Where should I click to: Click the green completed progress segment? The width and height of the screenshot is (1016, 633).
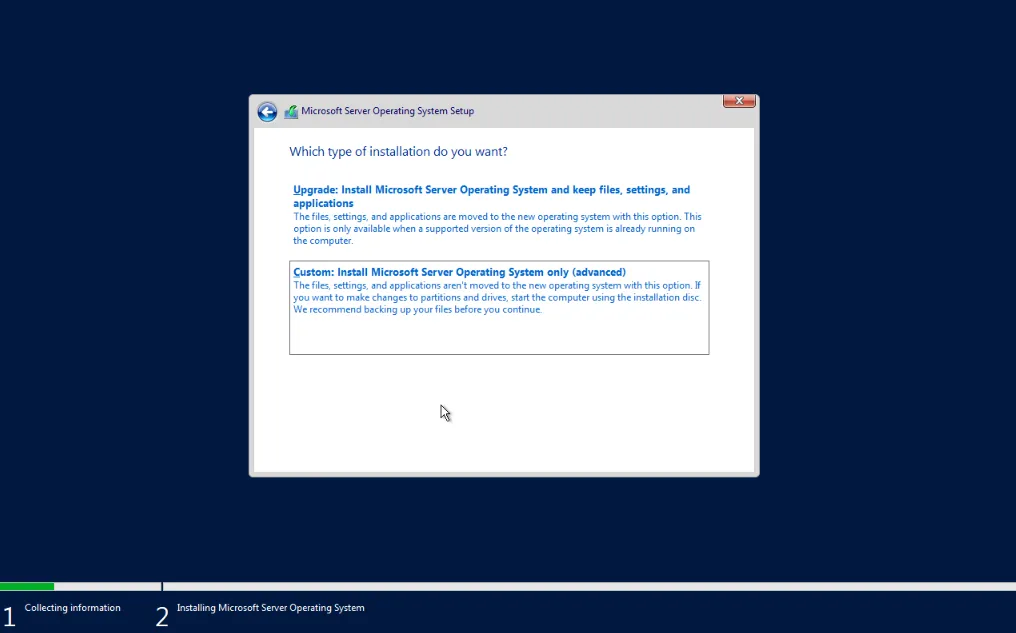[x=27, y=586]
